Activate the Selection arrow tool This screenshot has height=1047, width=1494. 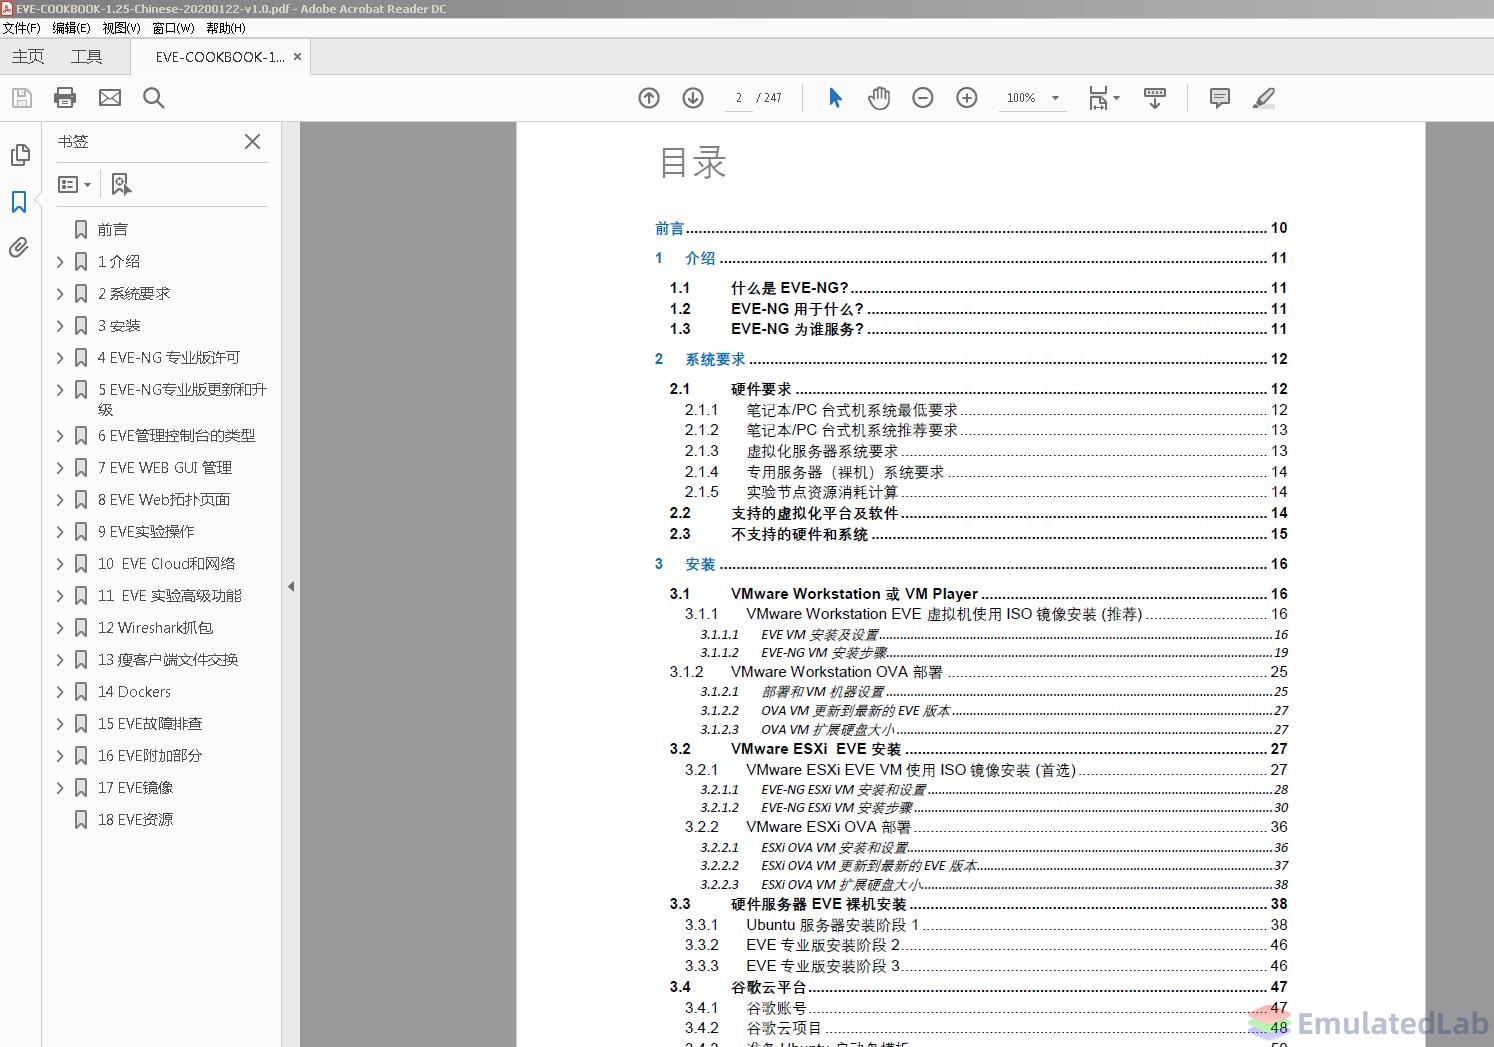point(835,98)
